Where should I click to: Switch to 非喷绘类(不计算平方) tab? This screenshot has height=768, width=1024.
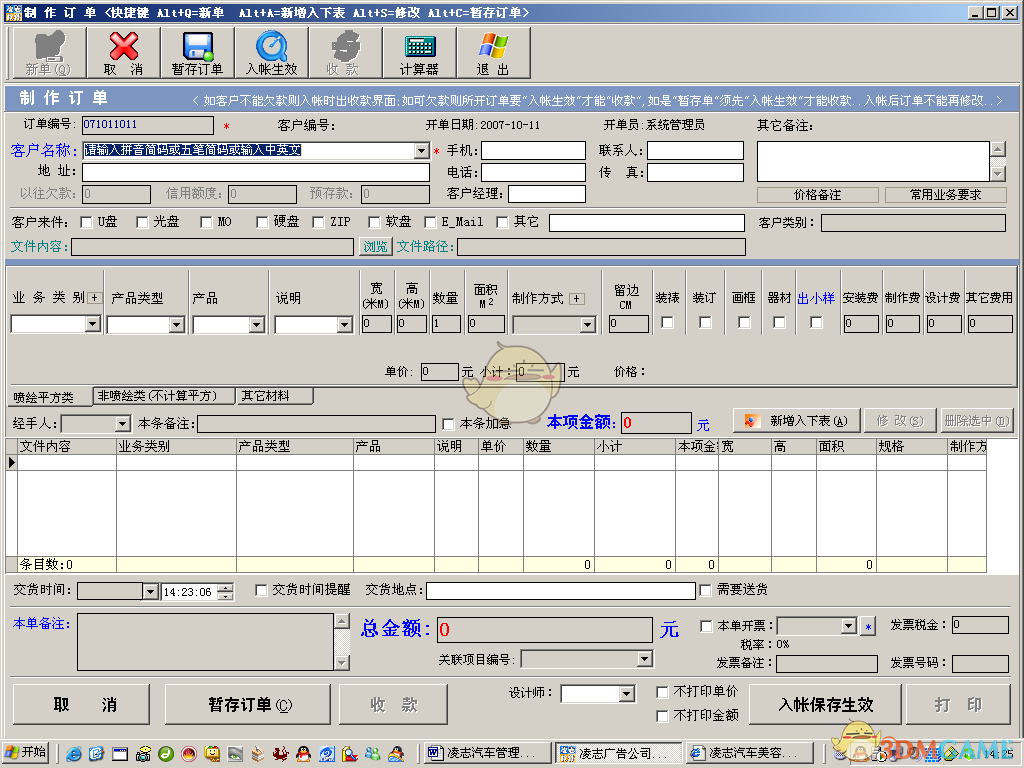coord(162,396)
